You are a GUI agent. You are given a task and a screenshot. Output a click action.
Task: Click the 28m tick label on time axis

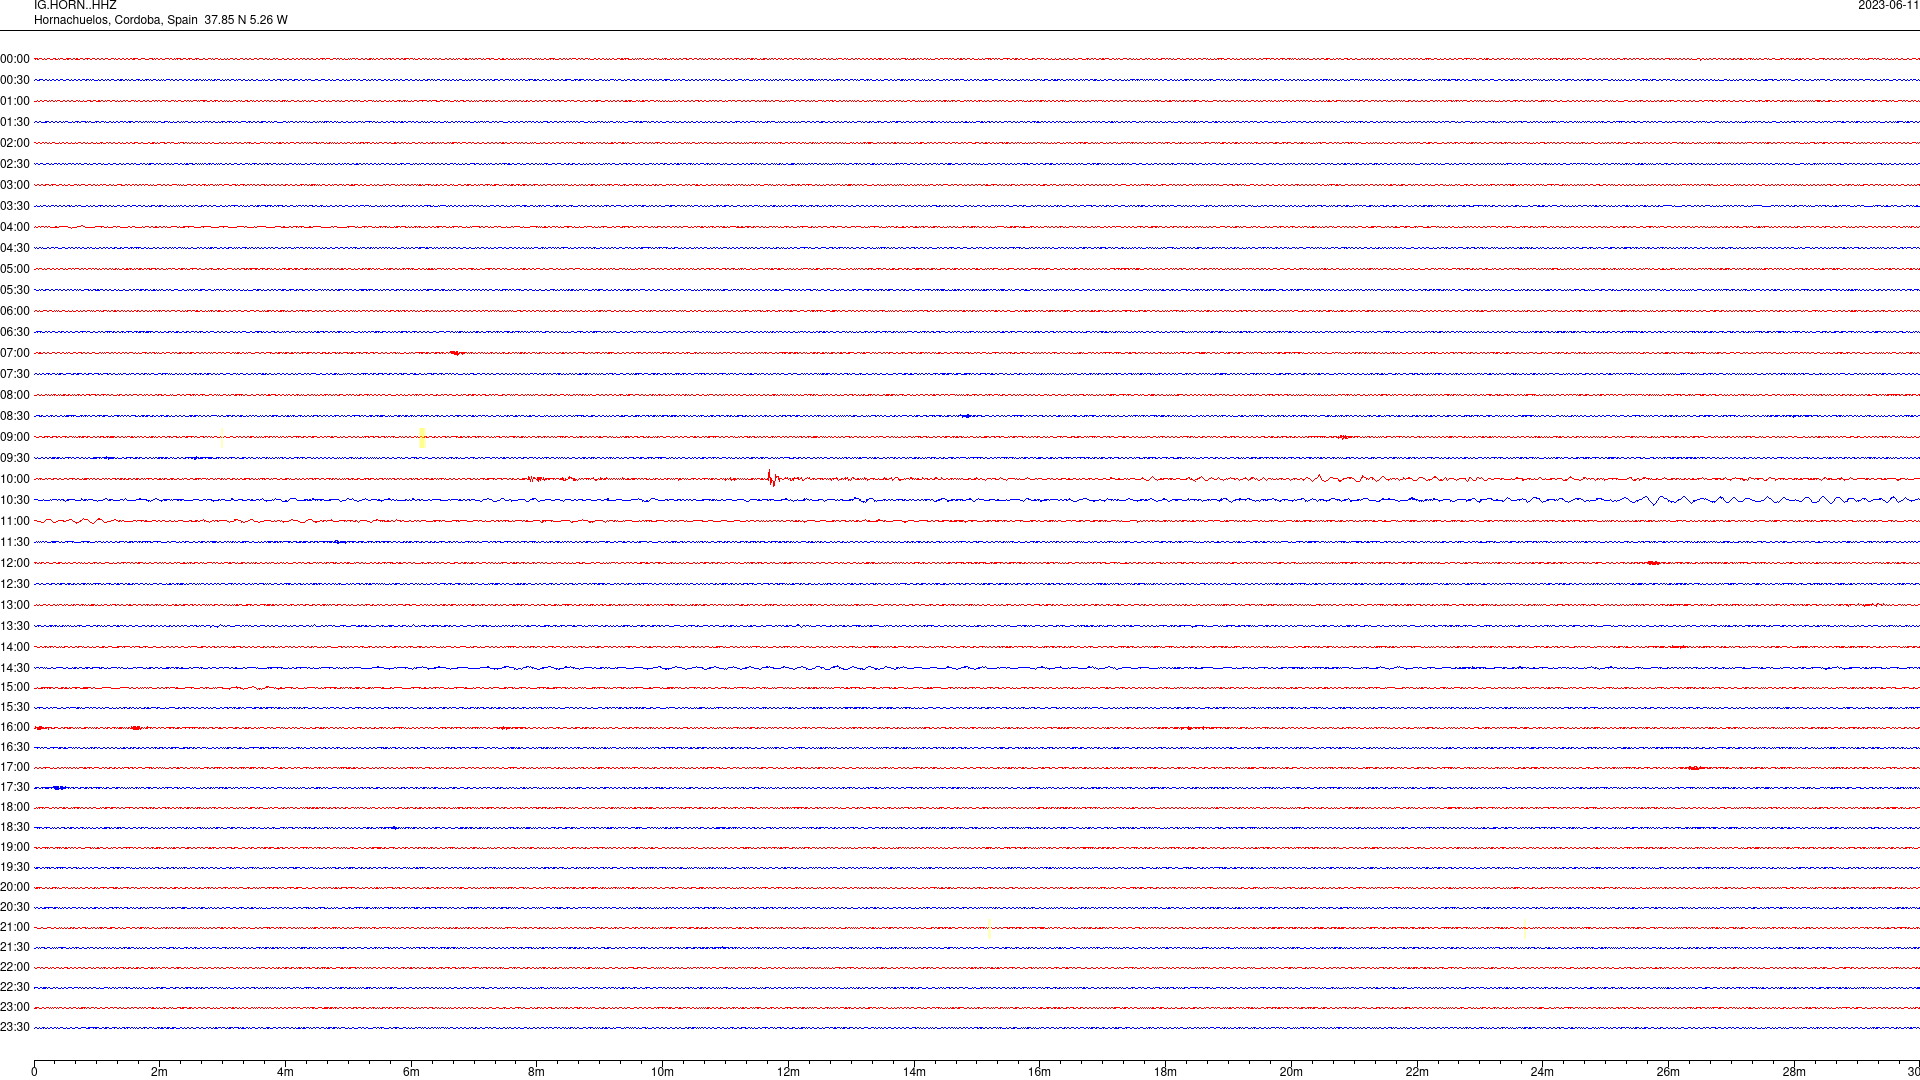(x=1794, y=1072)
